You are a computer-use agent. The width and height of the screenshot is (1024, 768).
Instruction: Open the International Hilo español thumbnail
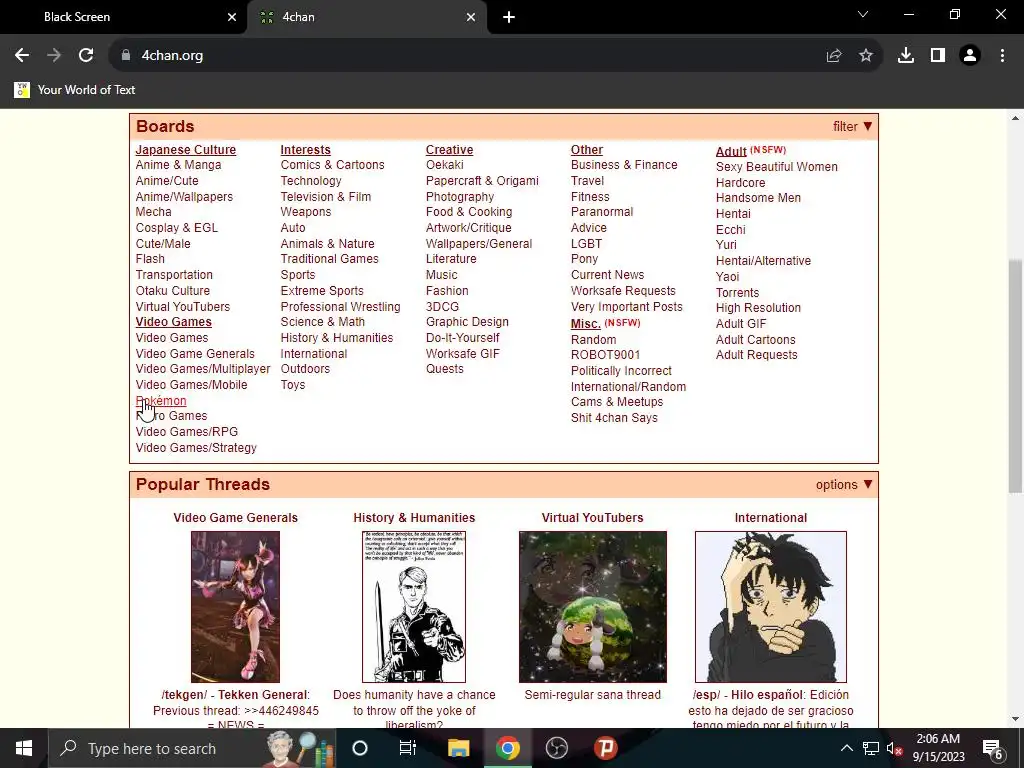(771, 607)
